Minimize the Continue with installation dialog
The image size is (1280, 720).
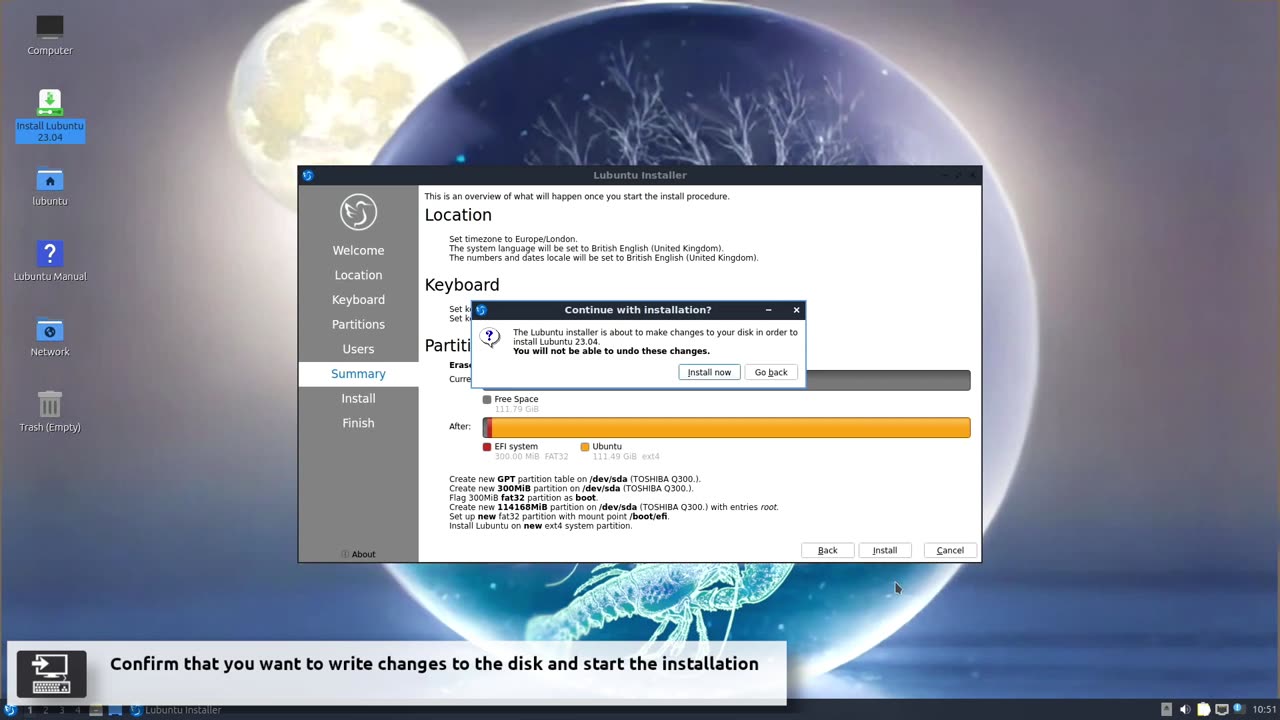pos(768,310)
